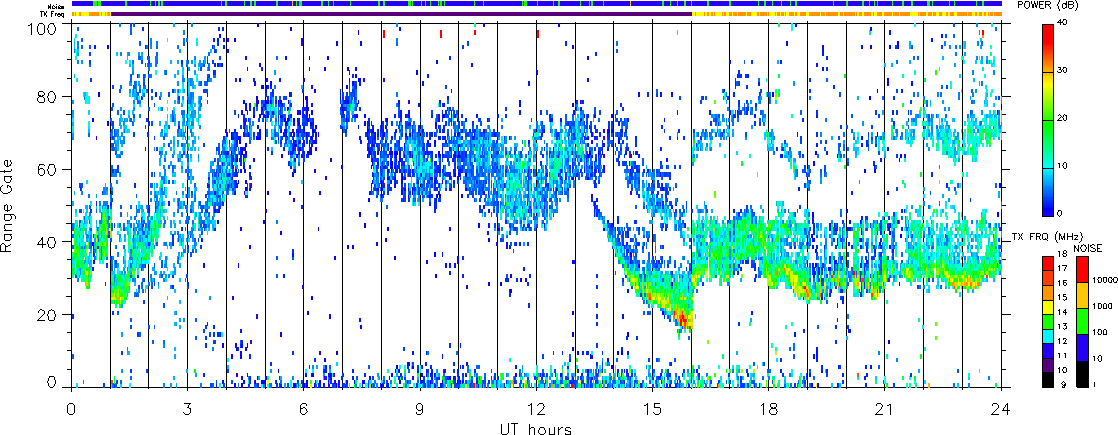This screenshot has width=1118, height=435.
Task: Click the 18 UT hour axis label
Action: click(x=769, y=409)
